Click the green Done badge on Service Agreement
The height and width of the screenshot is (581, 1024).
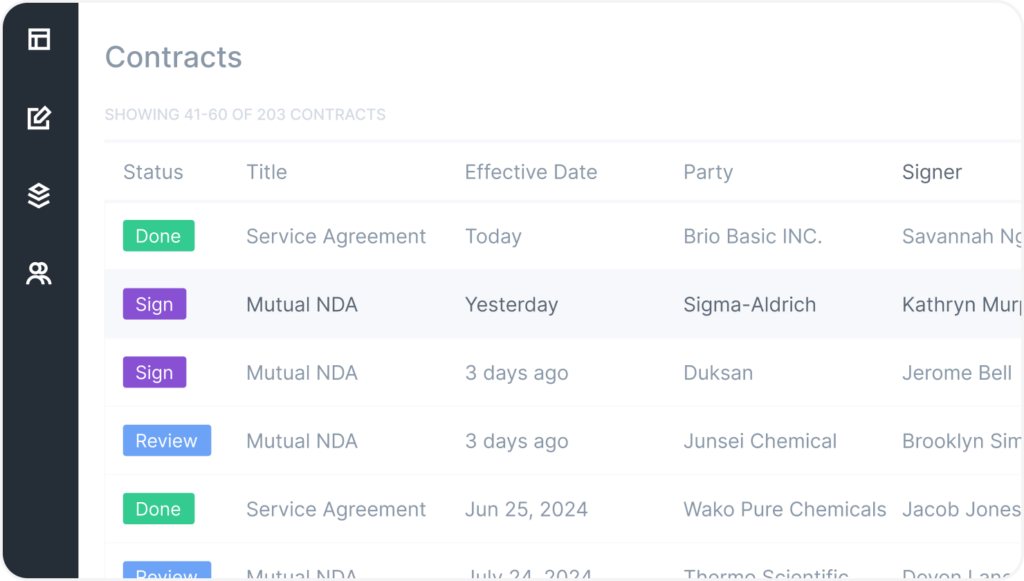(158, 236)
